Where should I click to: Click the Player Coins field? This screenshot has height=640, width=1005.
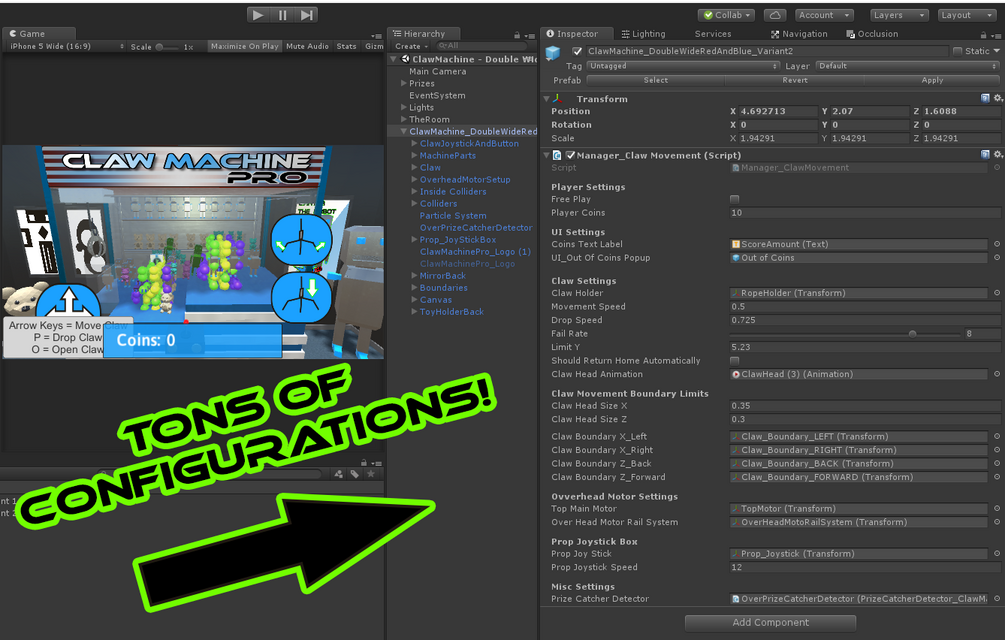[x=865, y=213]
